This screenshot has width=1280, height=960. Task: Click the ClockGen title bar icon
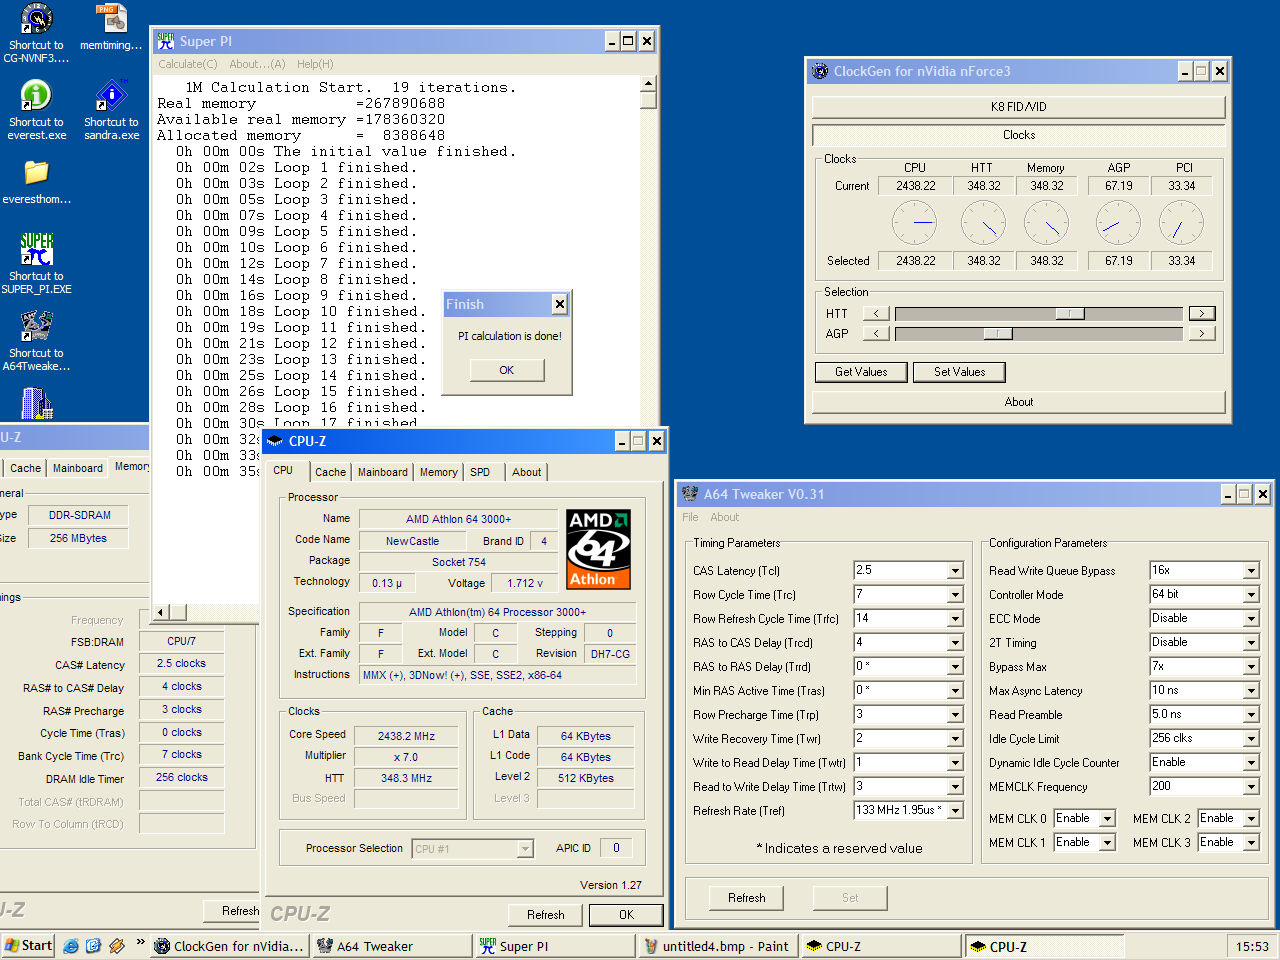click(x=820, y=71)
